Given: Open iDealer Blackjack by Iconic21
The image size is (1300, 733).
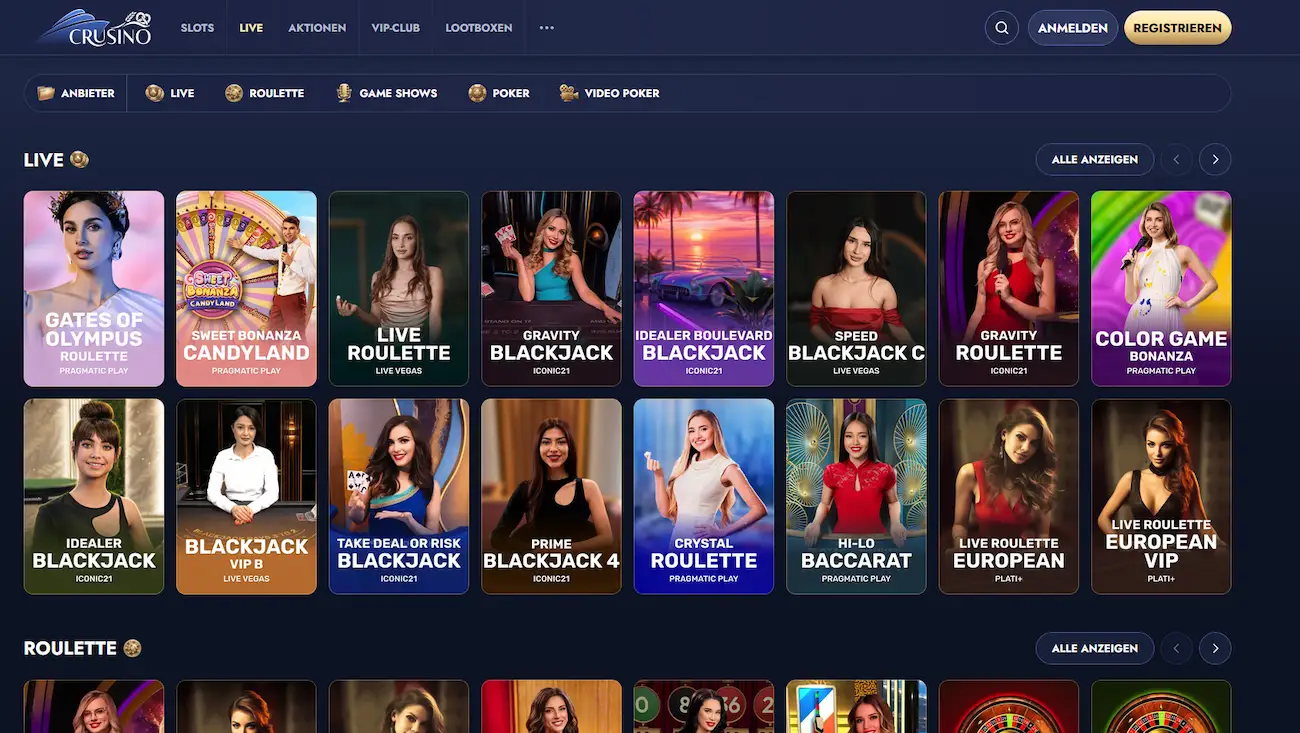Looking at the screenshot, I should 94,497.
